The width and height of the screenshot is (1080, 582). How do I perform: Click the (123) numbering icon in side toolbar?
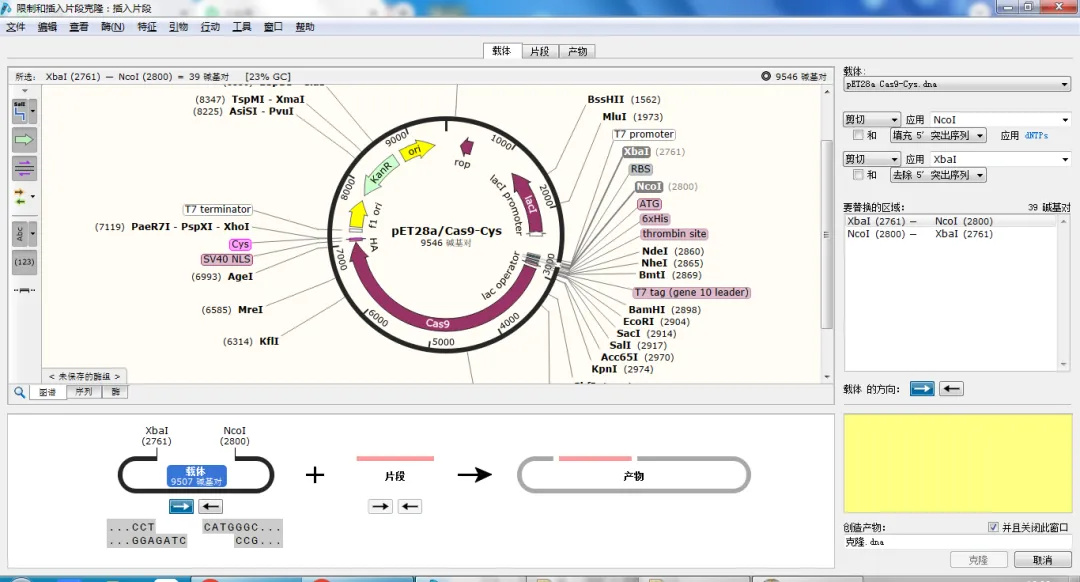coord(24,262)
